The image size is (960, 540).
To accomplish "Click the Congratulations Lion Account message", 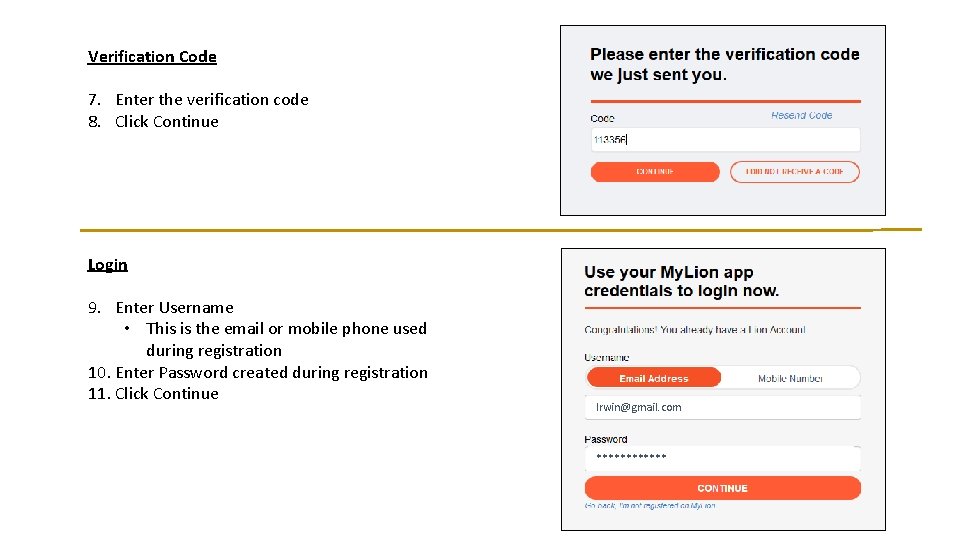I will point(694,330).
